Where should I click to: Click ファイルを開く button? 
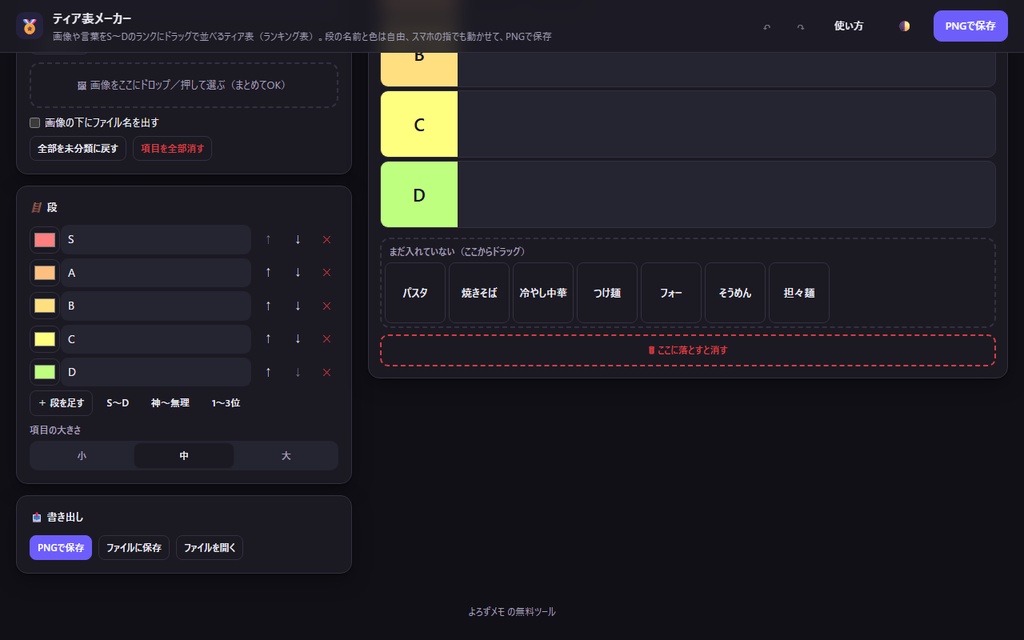(210, 548)
